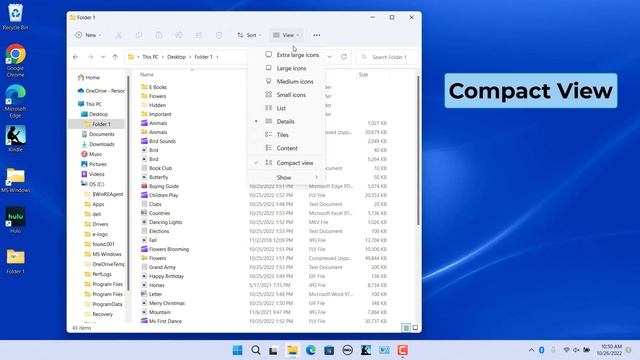Select Flowers Blooming video file
Image resolution: width=640 pixels, height=360 pixels.
(x=169, y=249)
